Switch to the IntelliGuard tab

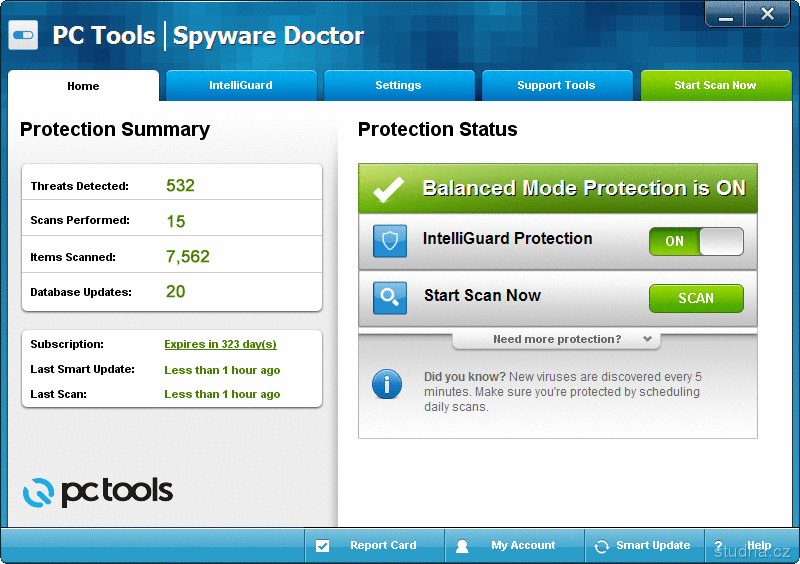(241, 86)
